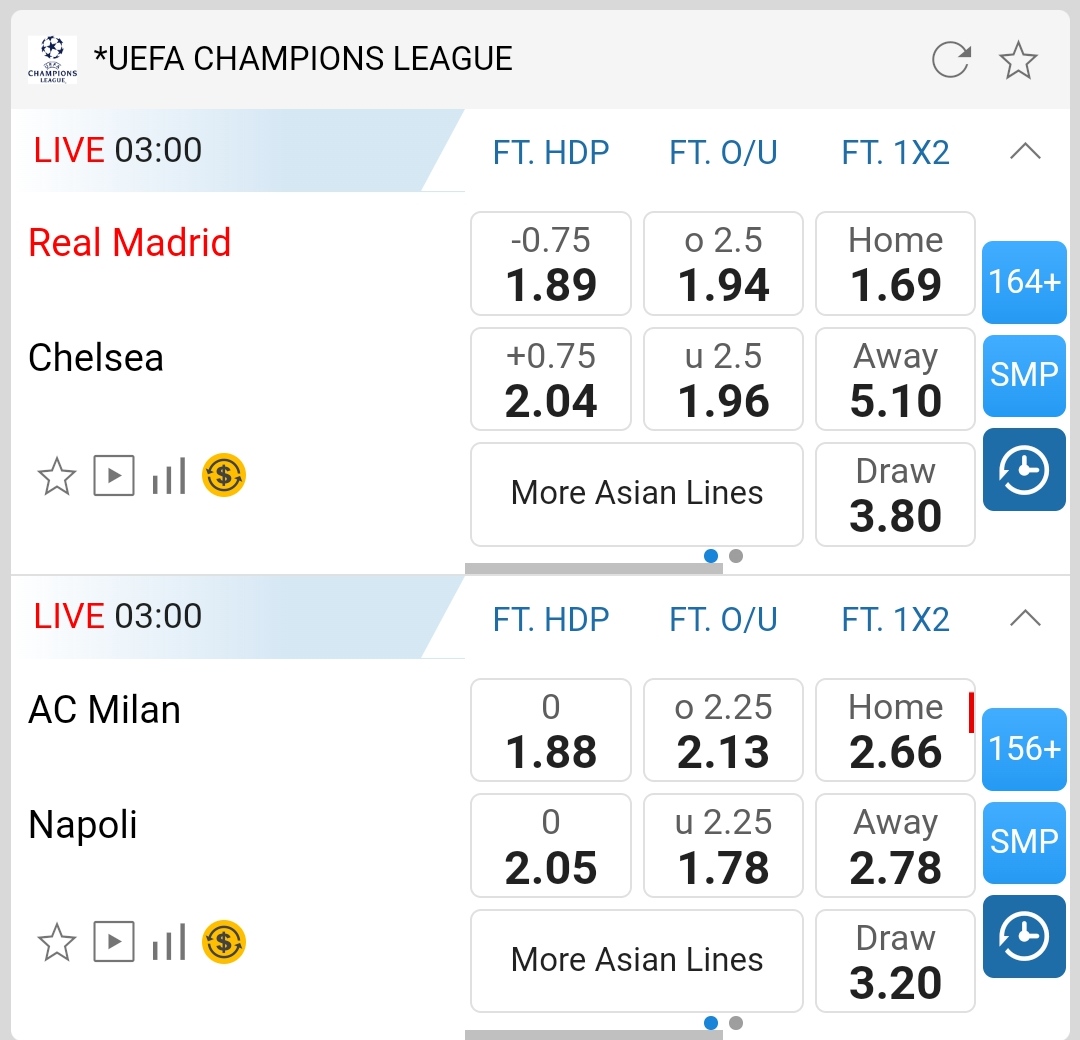Screen dimensions: 1080x1040
Task: Refresh the UEFA Champions League odds
Action: (950, 60)
